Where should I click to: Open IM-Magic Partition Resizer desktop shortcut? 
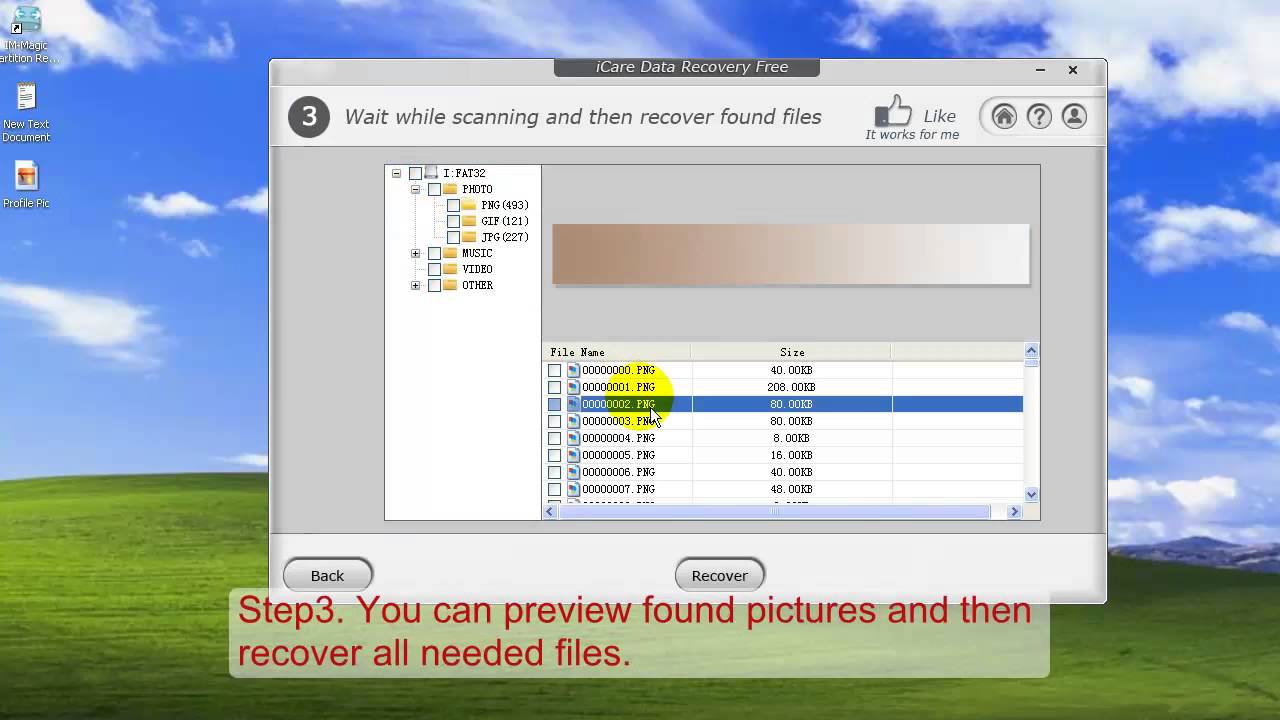click(27, 35)
